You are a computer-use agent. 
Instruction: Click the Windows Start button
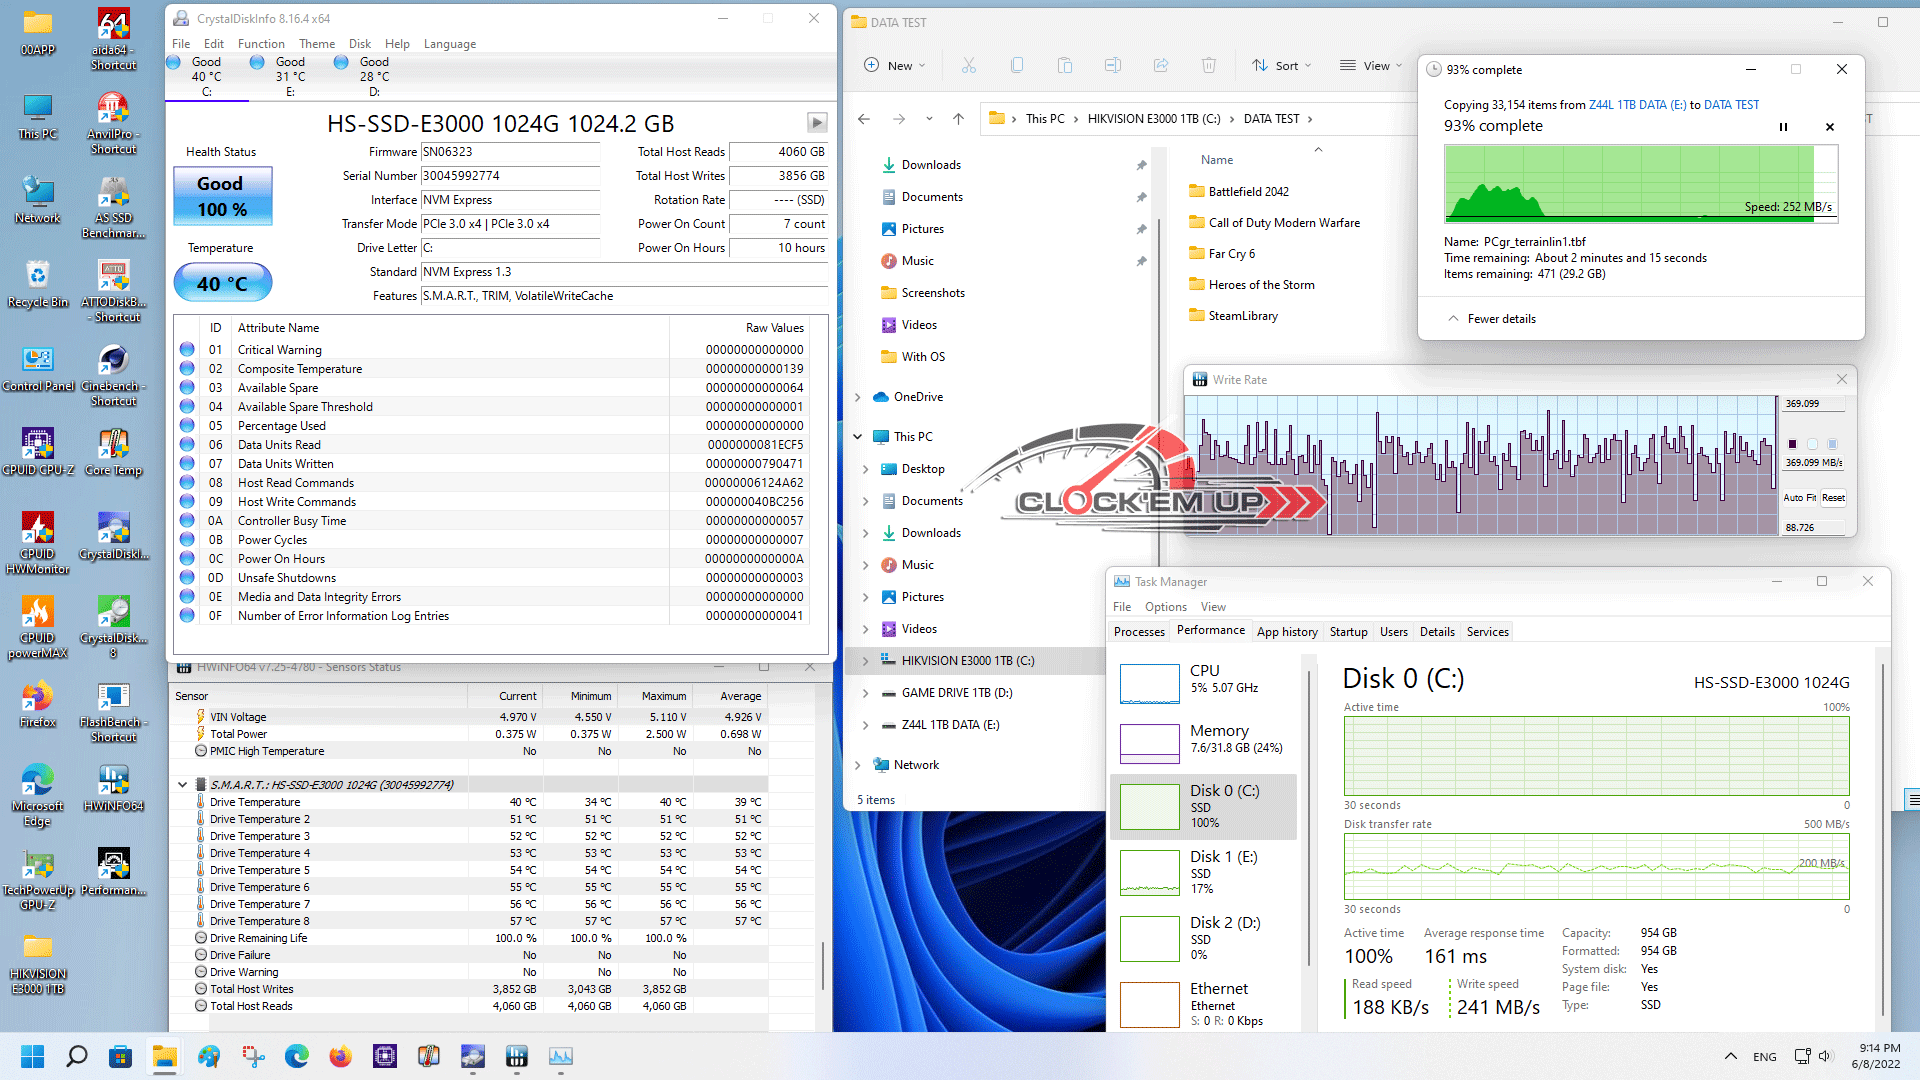pos(32,1056)
